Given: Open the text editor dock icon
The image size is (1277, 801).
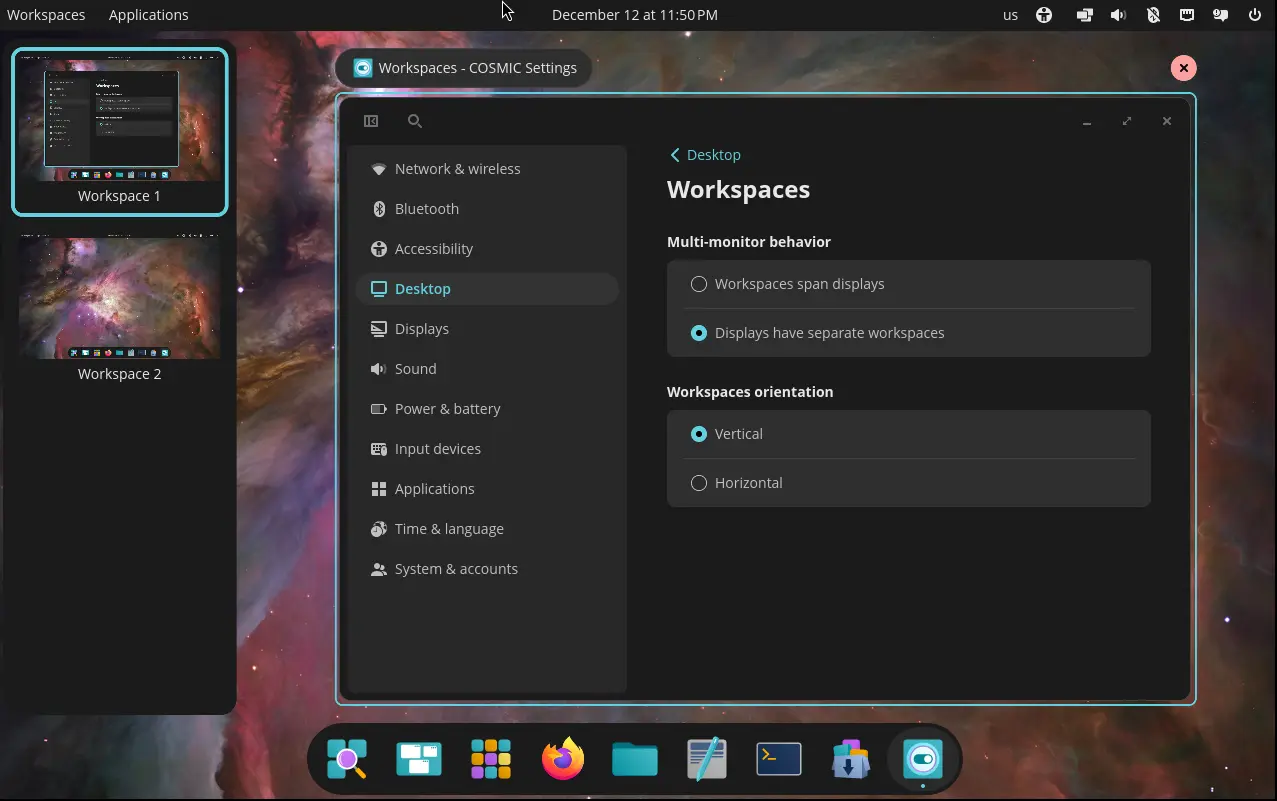Looking at the screenshot, I should (x=707, y=759).
